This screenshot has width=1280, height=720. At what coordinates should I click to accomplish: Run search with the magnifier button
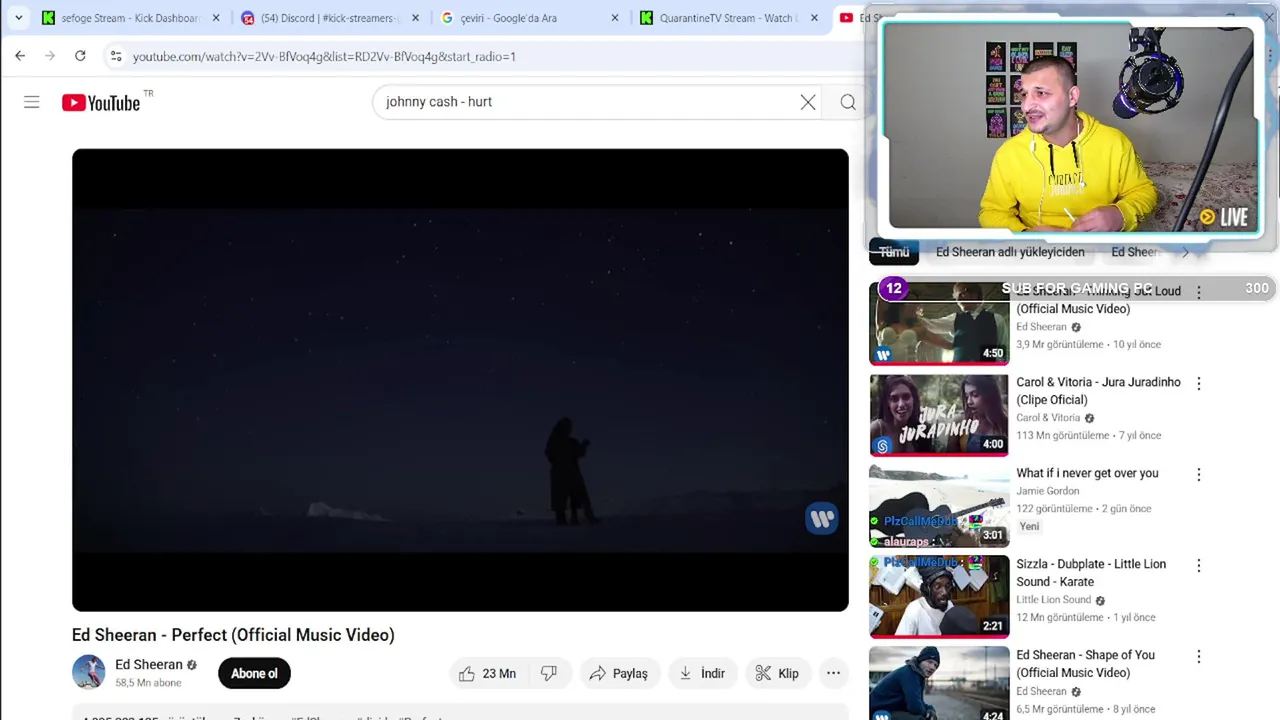click(x=848, y=102)
